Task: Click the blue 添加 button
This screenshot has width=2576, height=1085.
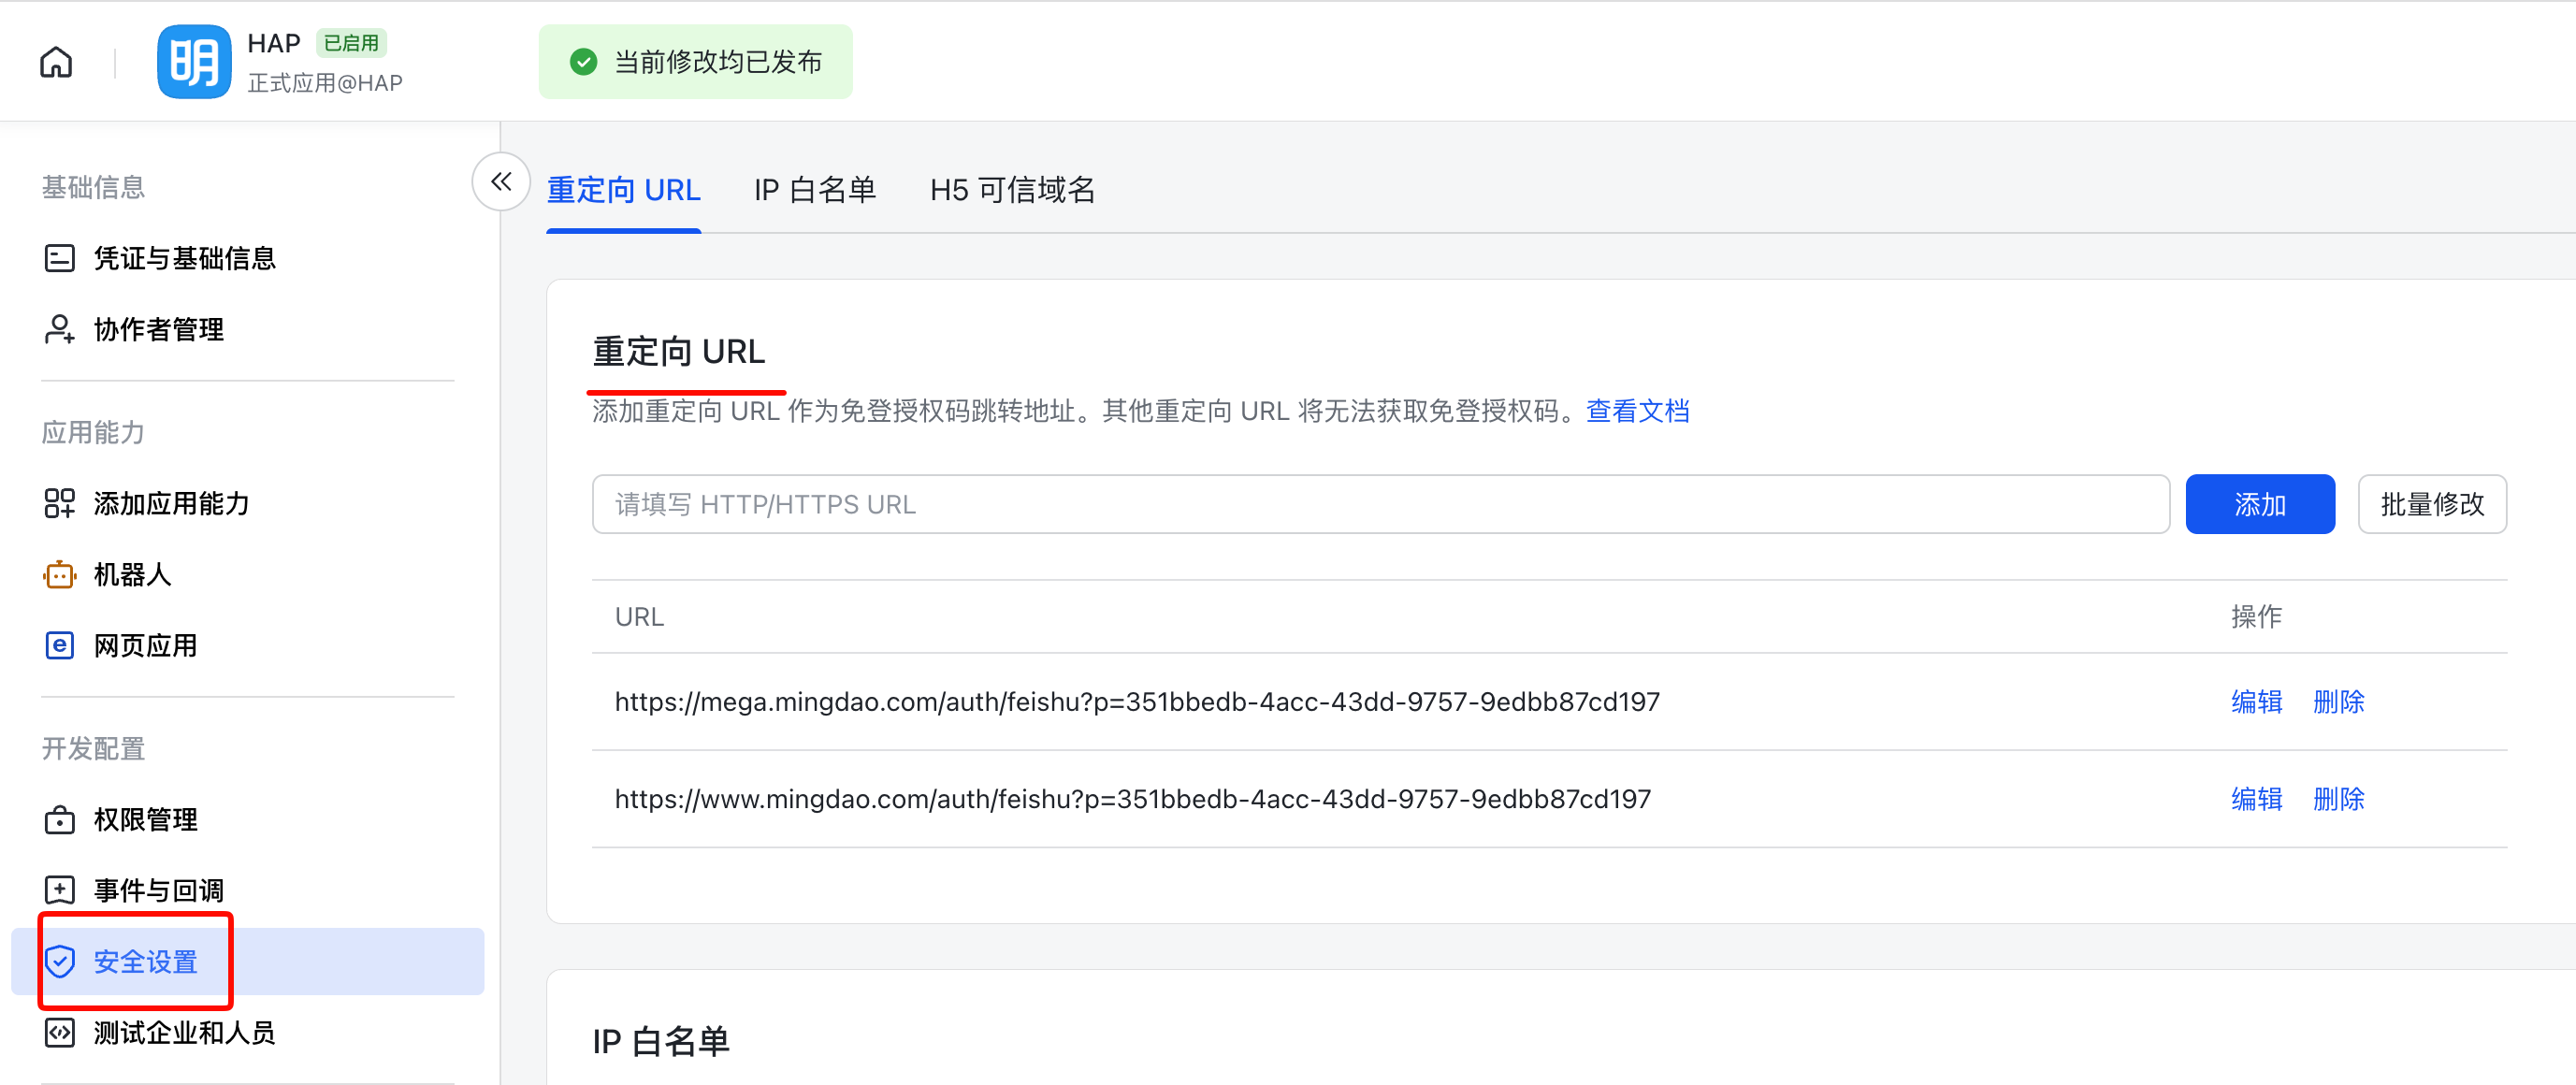Action: click(x=2260, y=504)
